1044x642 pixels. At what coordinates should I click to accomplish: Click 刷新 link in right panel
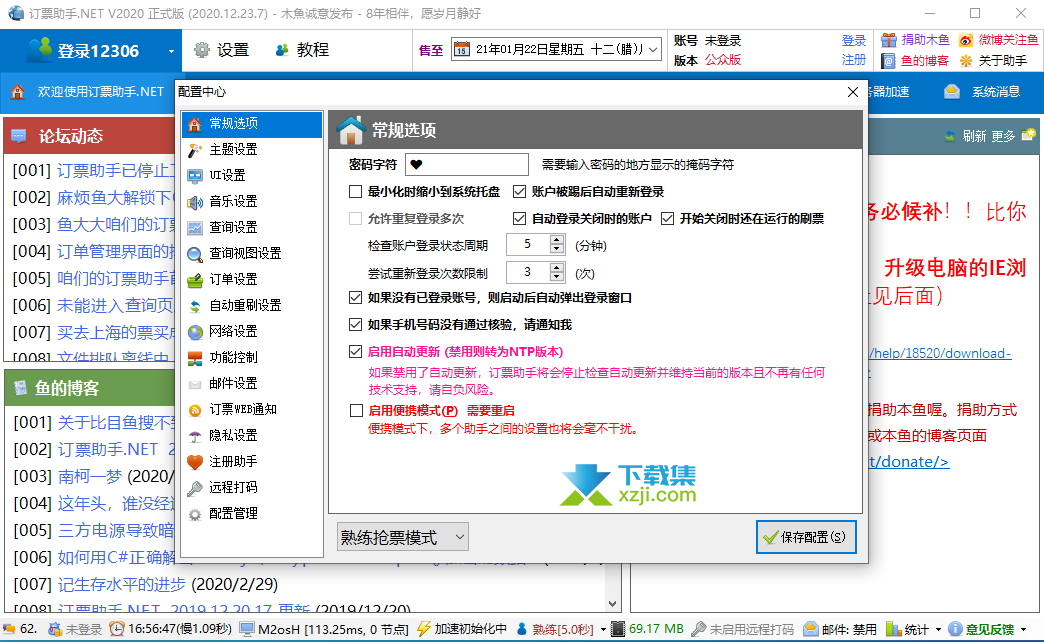coord(974,136)
